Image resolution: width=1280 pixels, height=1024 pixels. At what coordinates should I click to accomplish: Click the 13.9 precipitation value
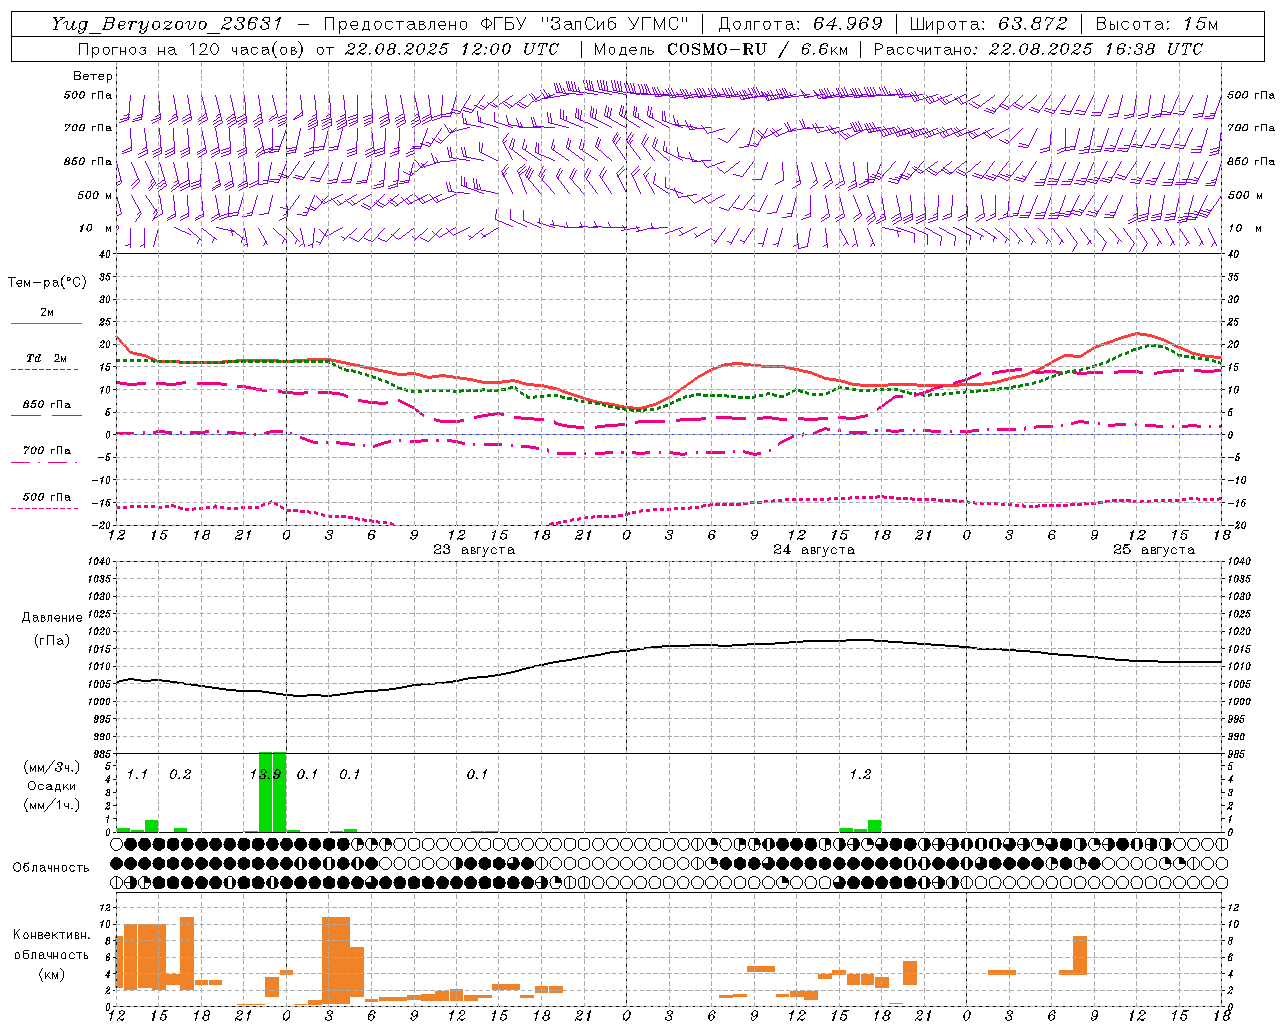tap(266, 775)
